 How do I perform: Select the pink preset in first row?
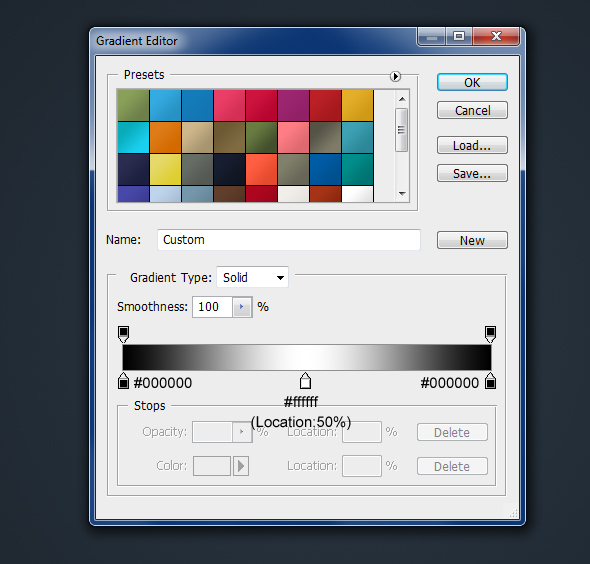point(229,105)
